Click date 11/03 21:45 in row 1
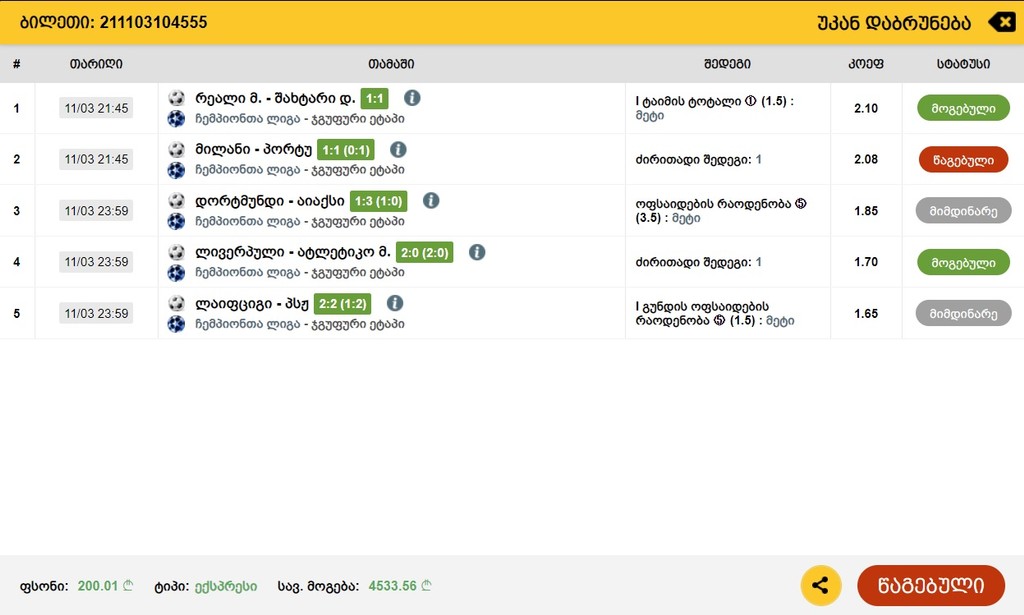 (x=96, y=108)
